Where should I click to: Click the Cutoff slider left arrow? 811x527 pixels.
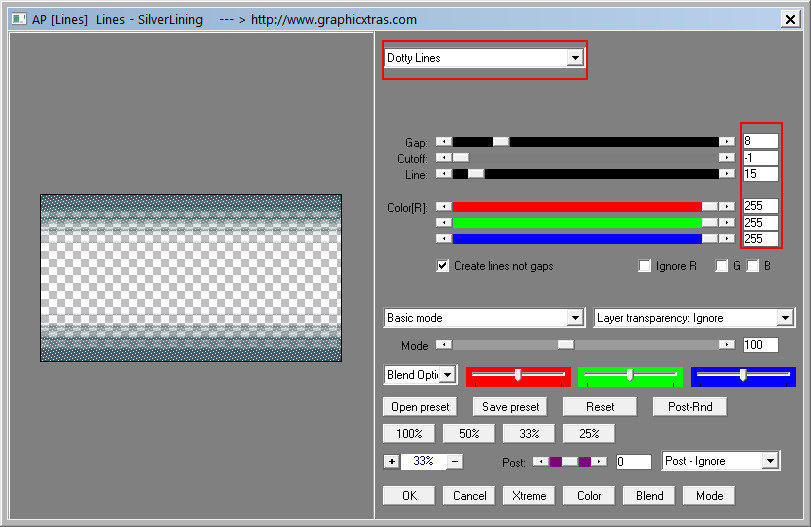click(444, 158)
